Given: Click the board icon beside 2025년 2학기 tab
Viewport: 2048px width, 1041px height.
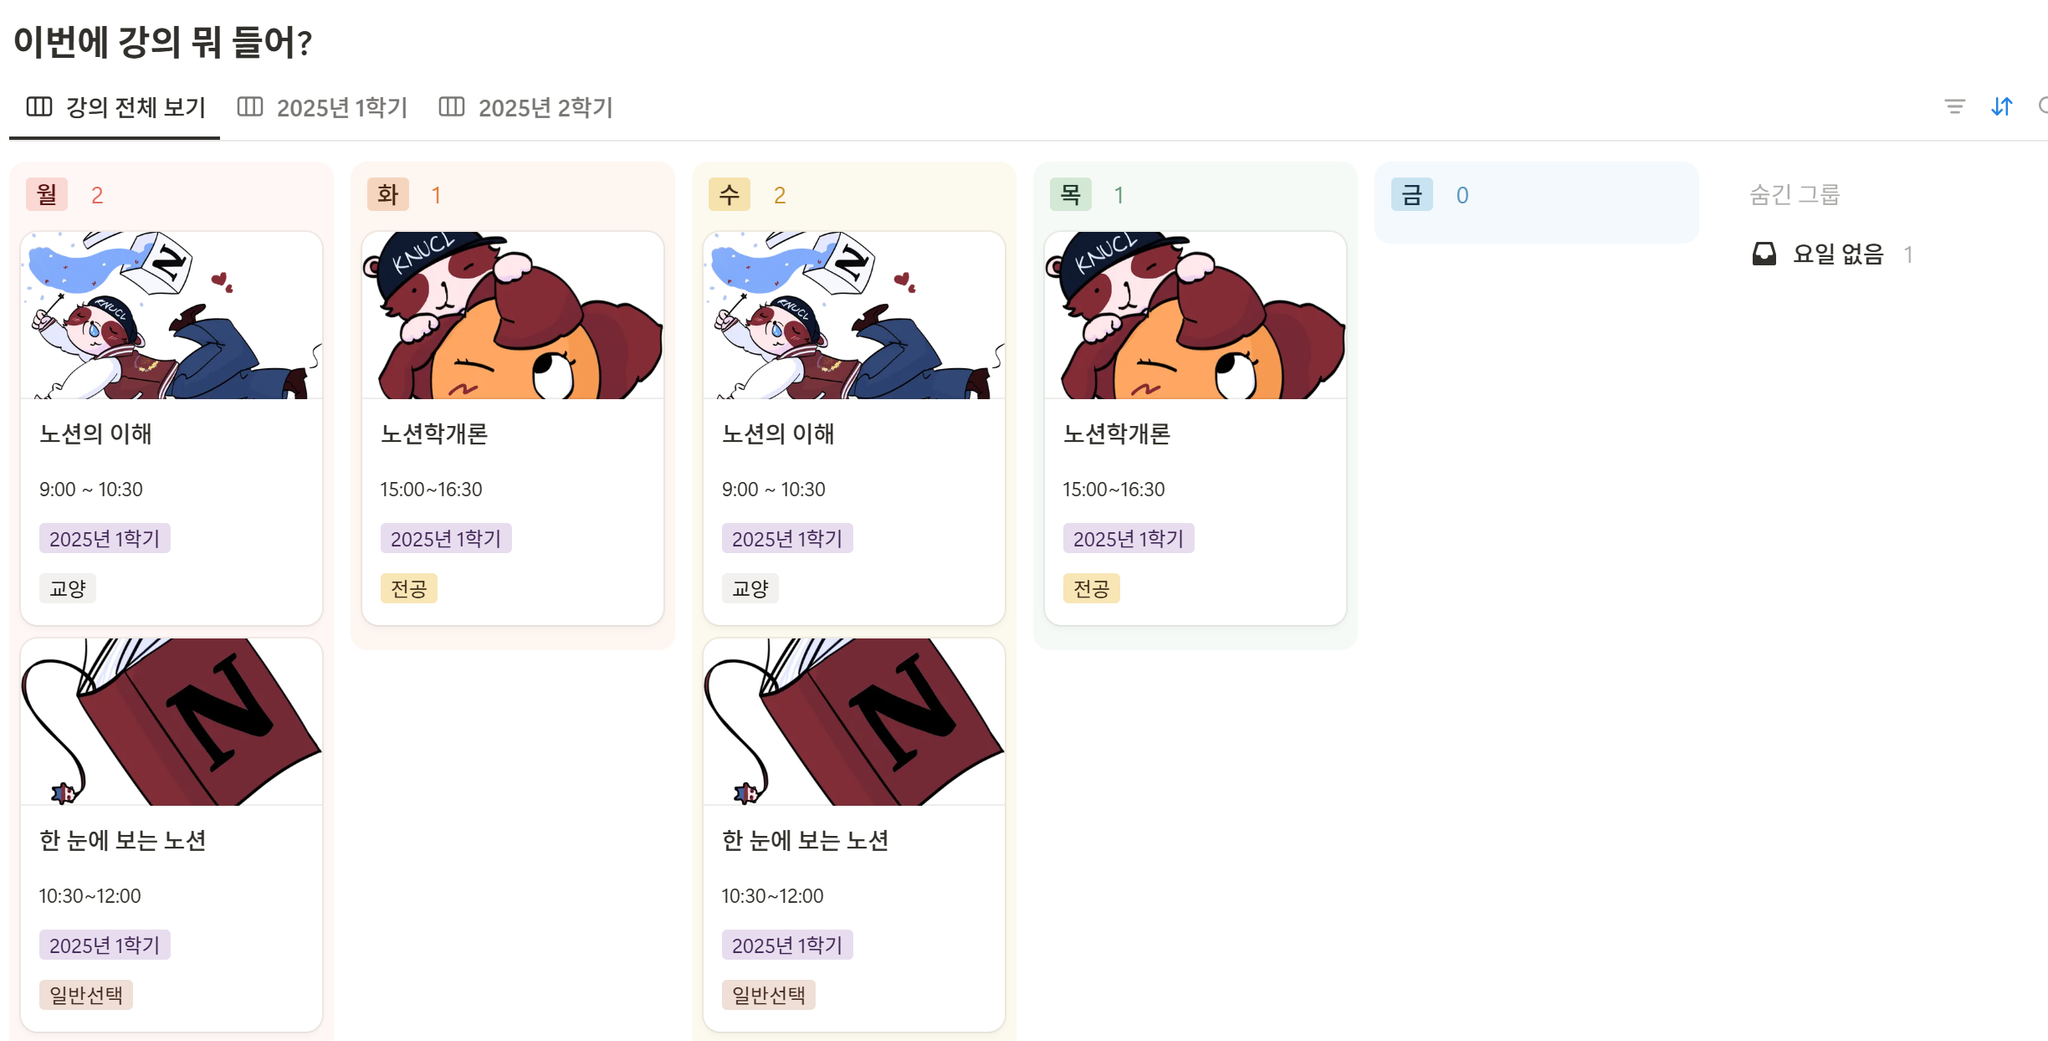Looking at the screenshot, I should [x=451, y=106].
